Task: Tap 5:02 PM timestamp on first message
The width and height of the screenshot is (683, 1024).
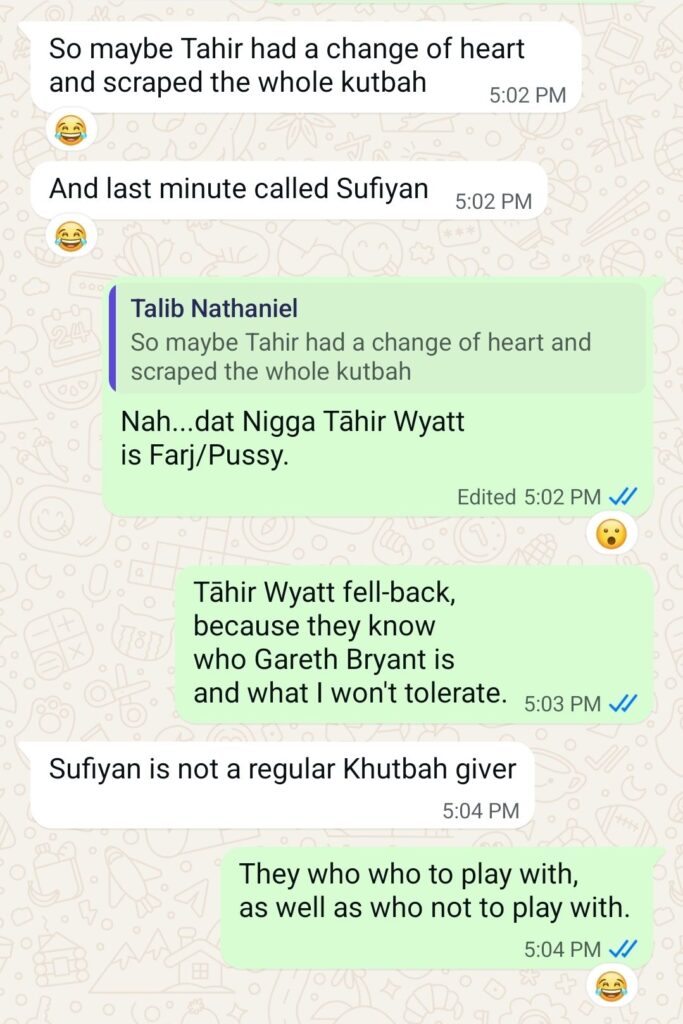Action: [x=528, y=95]
